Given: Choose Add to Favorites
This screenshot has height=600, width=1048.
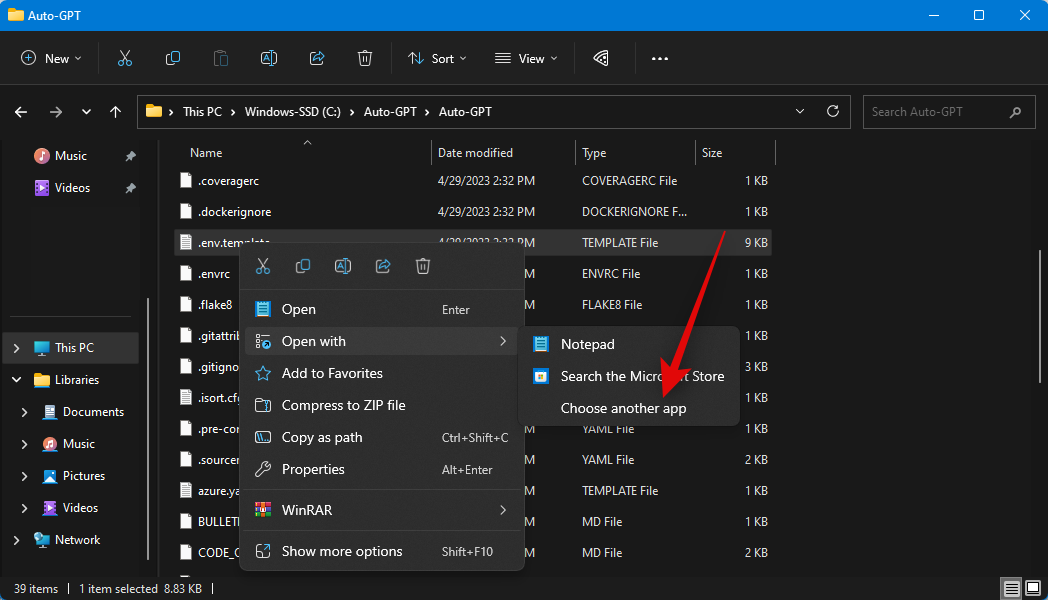Looking at the screenshot, I should pyautogui.click(x=382, y=373).
